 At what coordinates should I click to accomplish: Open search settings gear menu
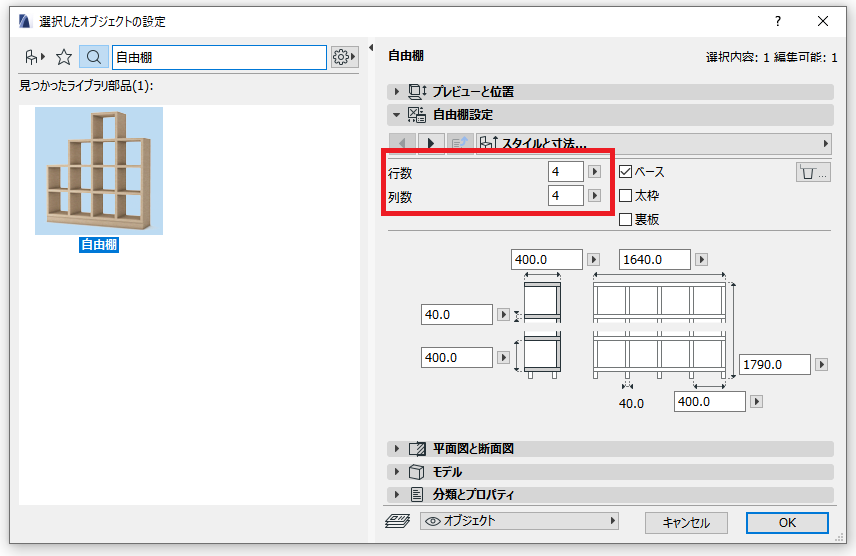click(x=344, y=57)
